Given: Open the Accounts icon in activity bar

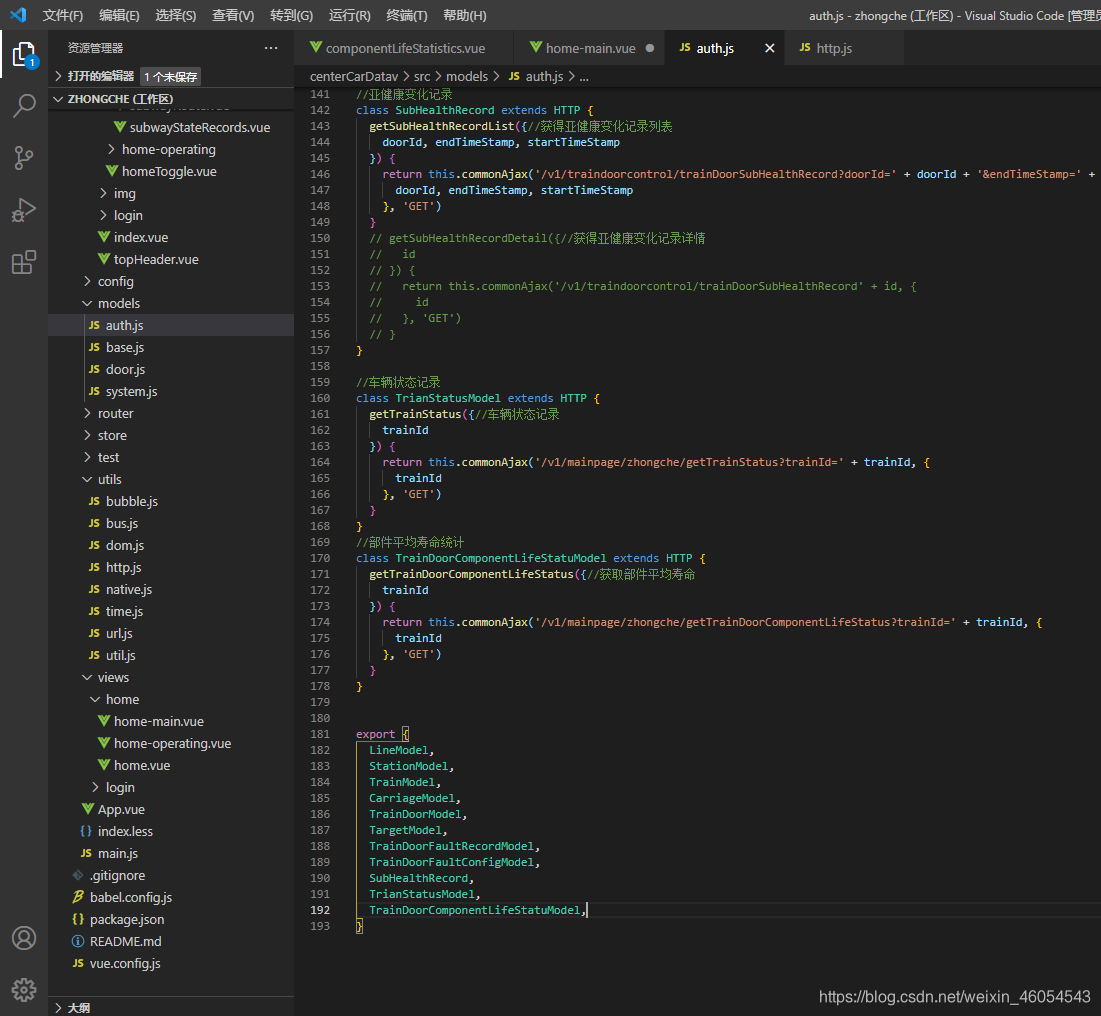Looking at the screenshot, I should coord(24,938).
